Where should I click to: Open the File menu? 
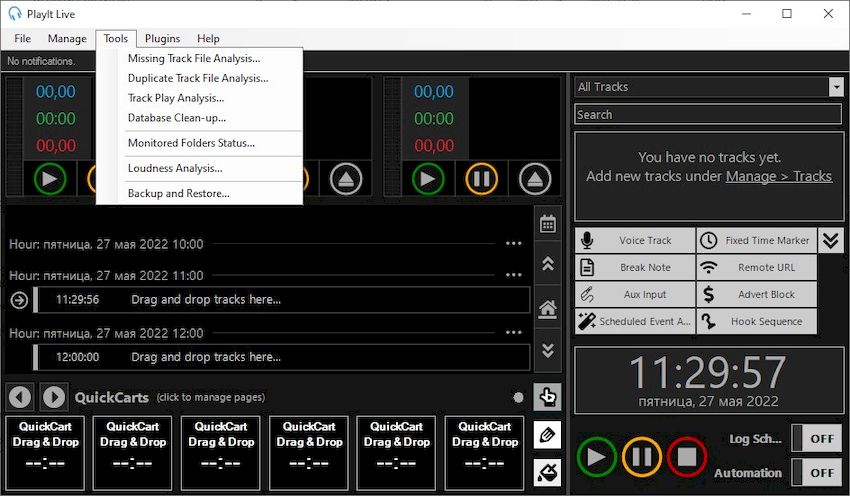tap(22, 38)
